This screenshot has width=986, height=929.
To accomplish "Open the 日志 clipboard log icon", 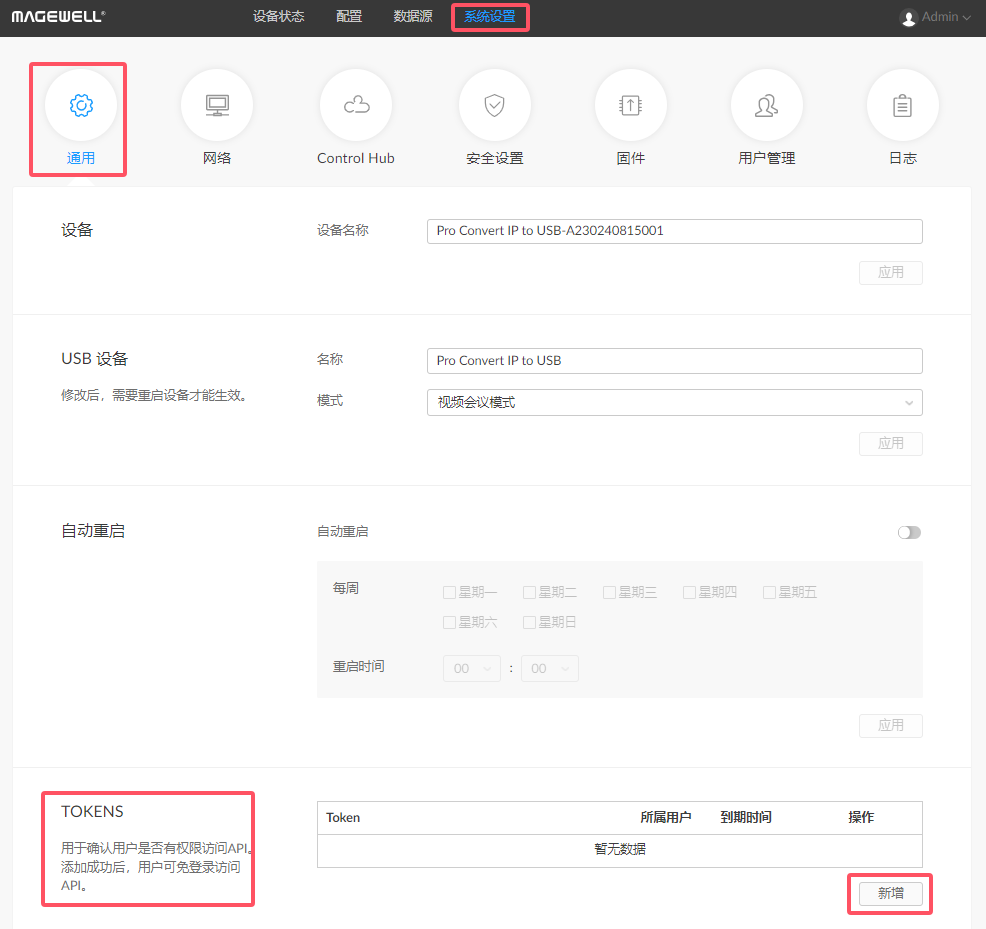I will pos(902,105).
